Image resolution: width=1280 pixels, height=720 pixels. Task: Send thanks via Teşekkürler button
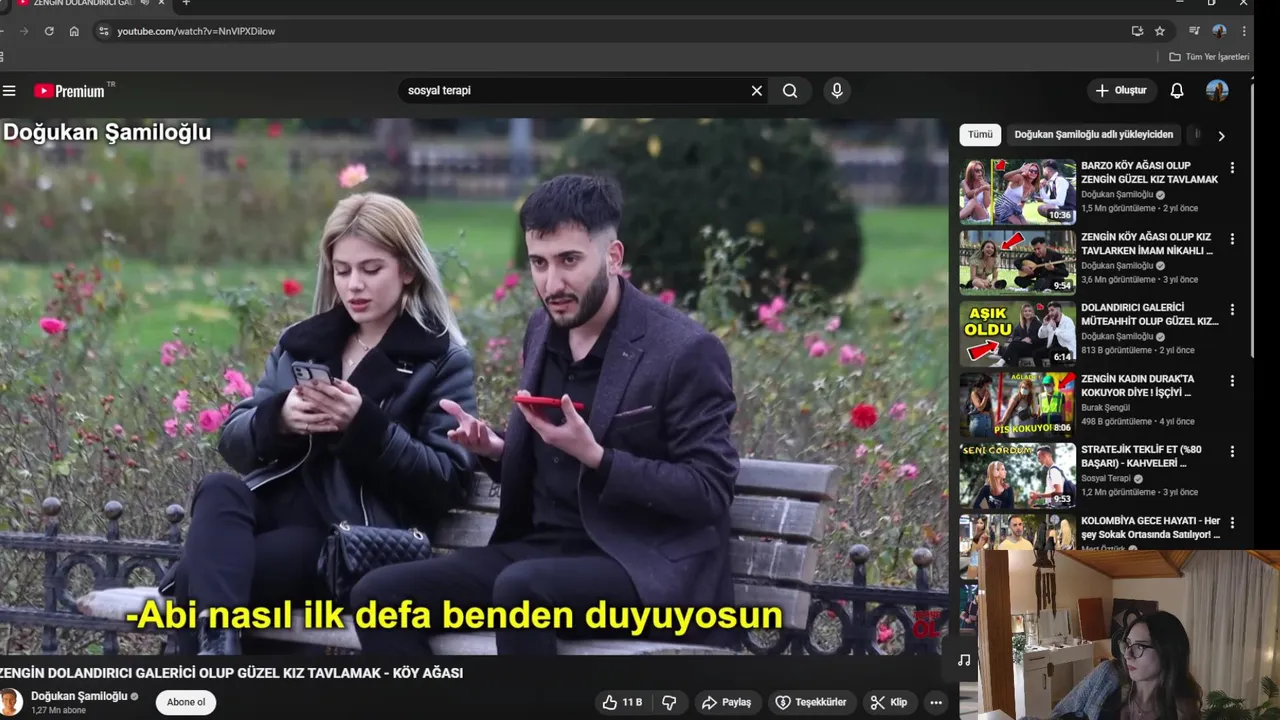click(x=811, y=703)
